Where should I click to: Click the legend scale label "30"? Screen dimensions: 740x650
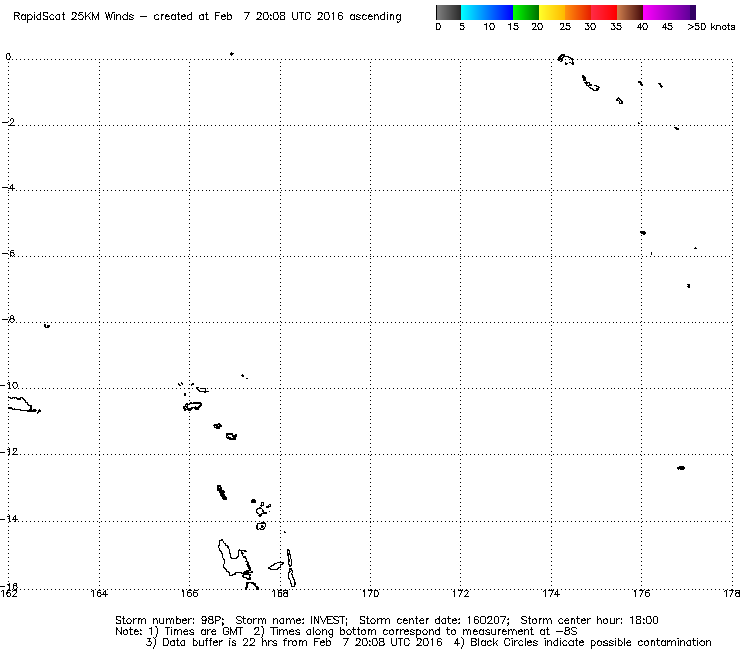[590, 27]
